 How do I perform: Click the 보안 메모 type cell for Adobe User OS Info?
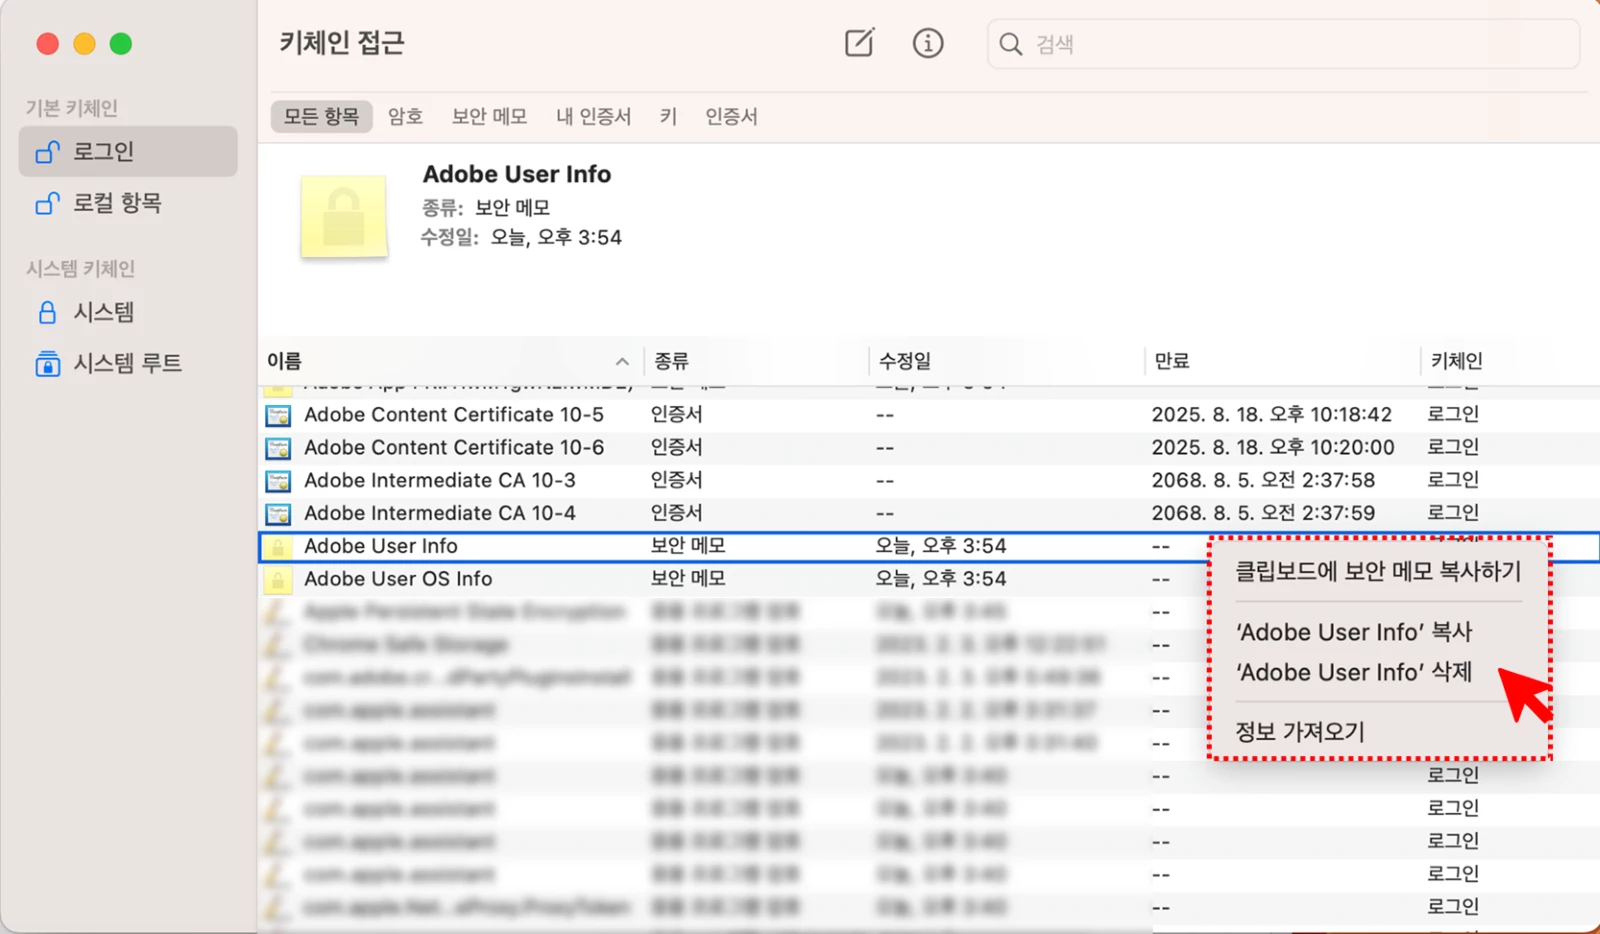pos(688,579)
